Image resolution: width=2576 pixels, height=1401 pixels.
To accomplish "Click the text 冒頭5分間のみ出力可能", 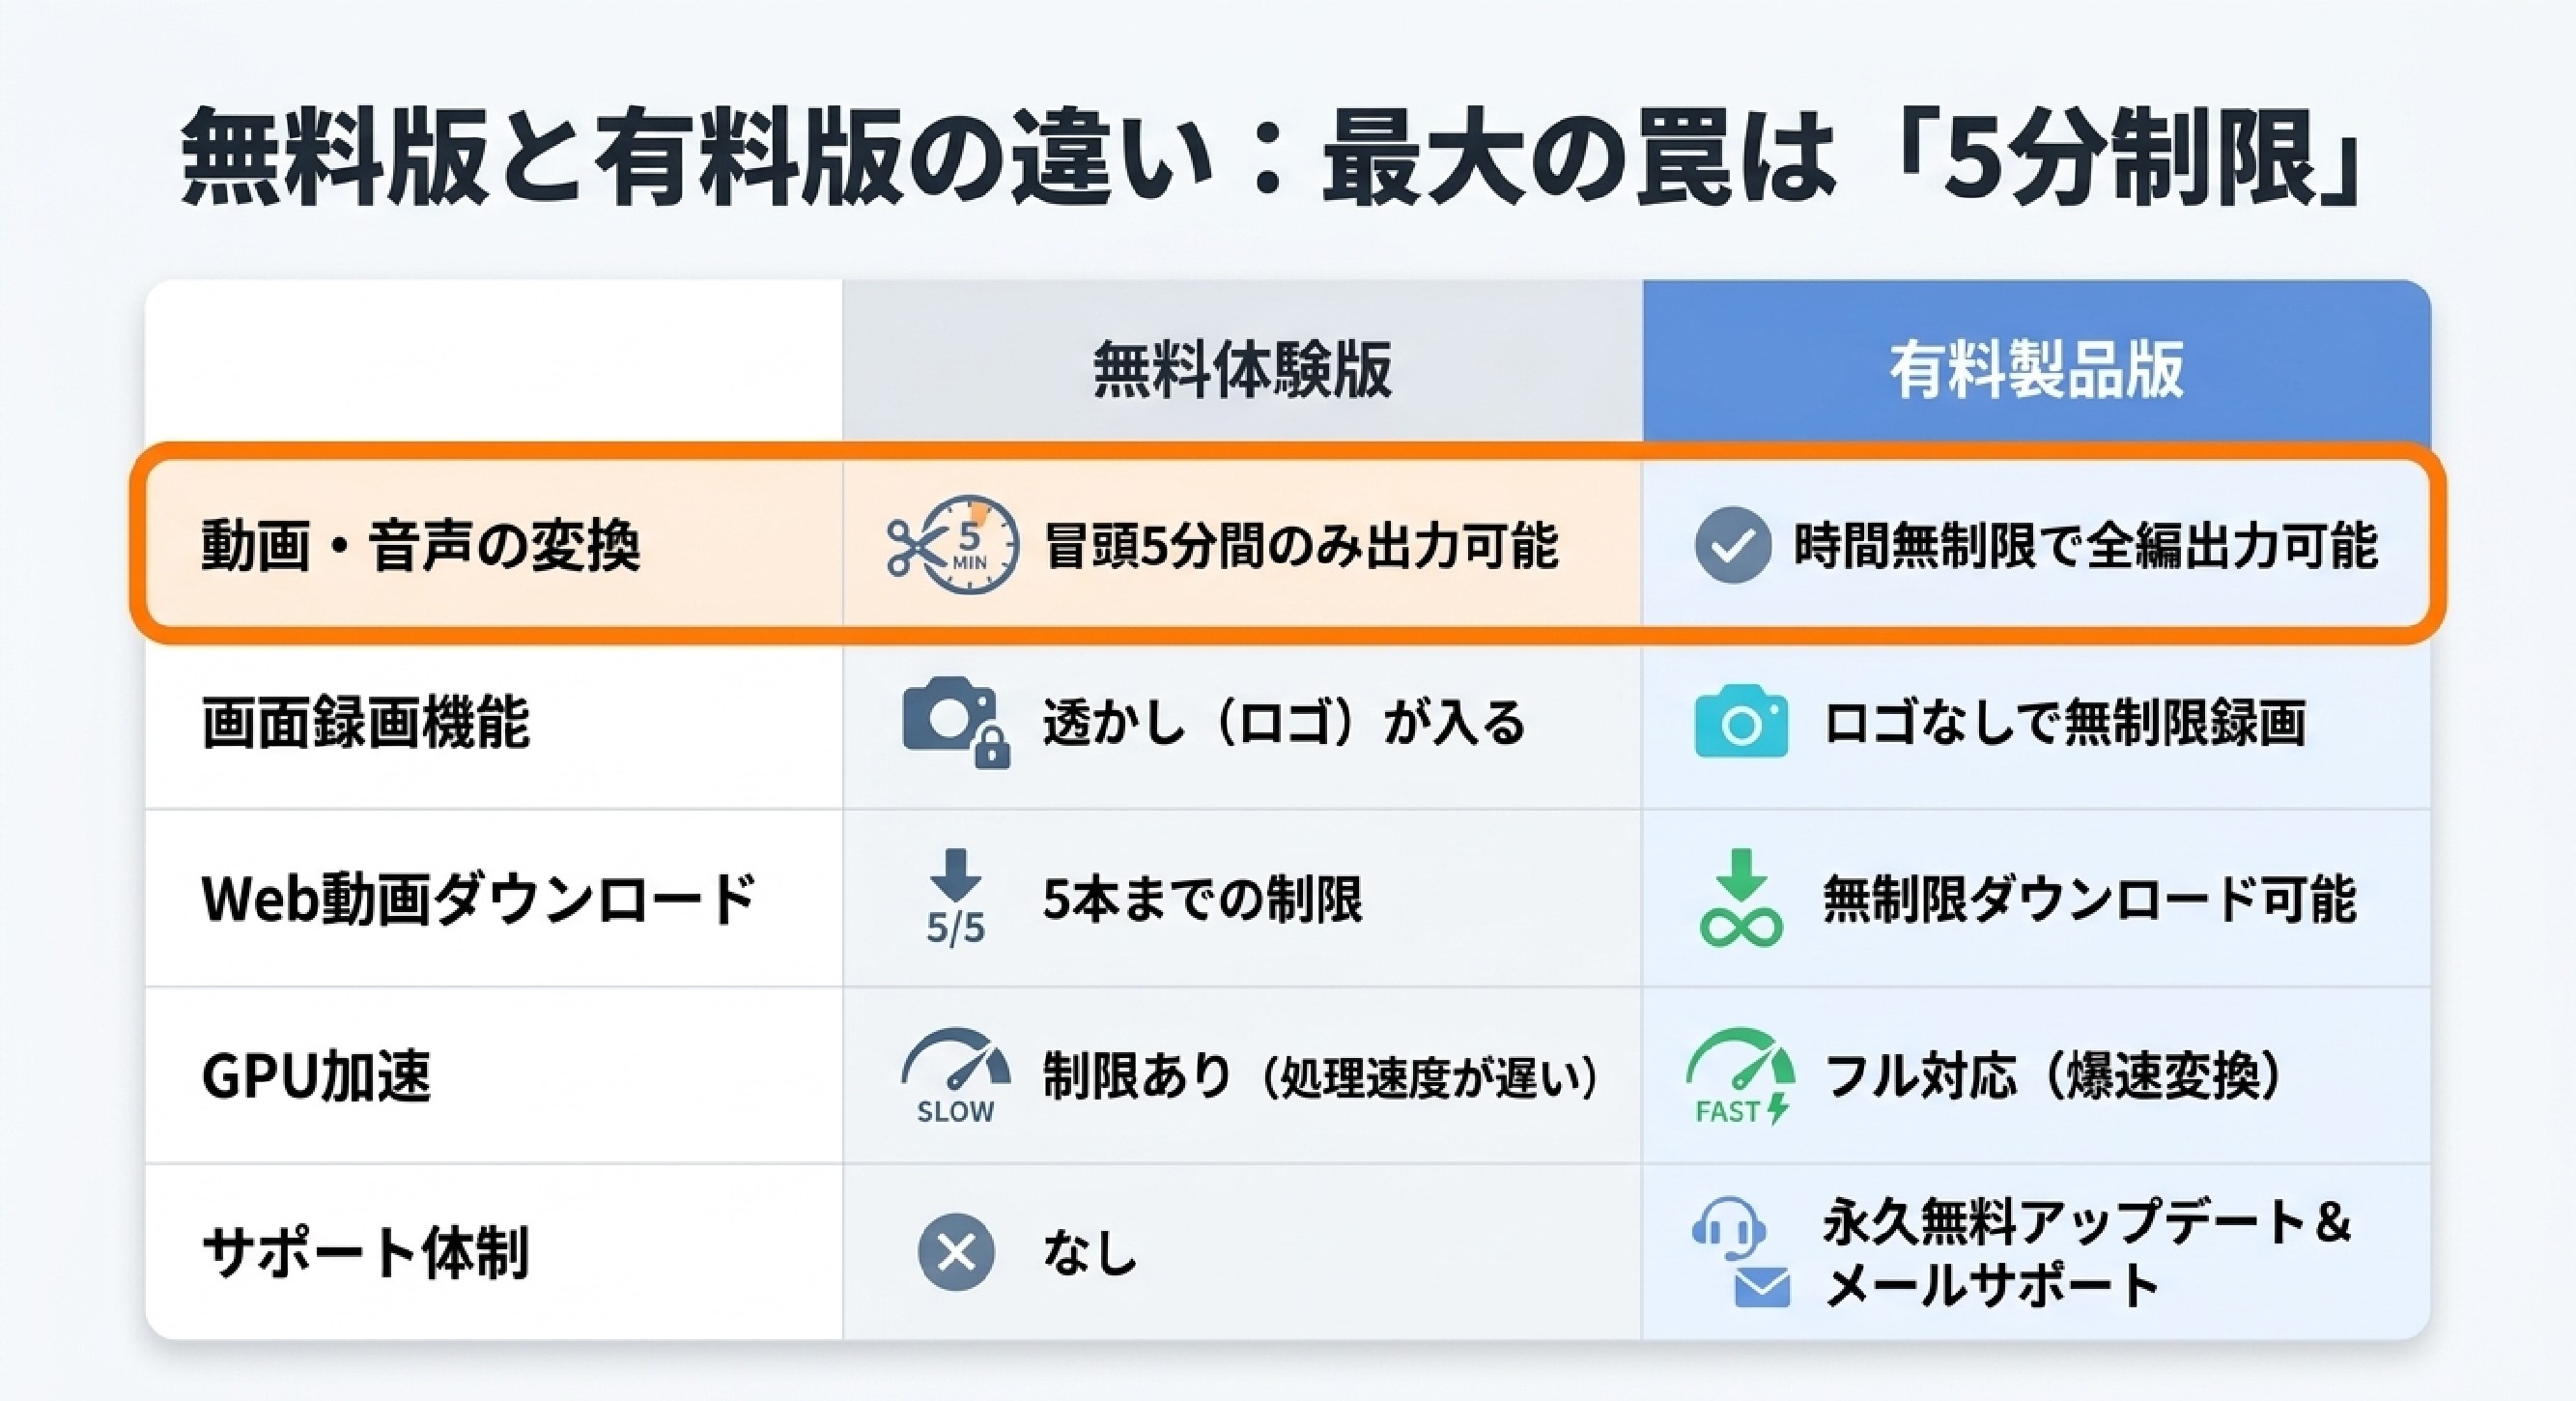I will tap(1301, 546).
